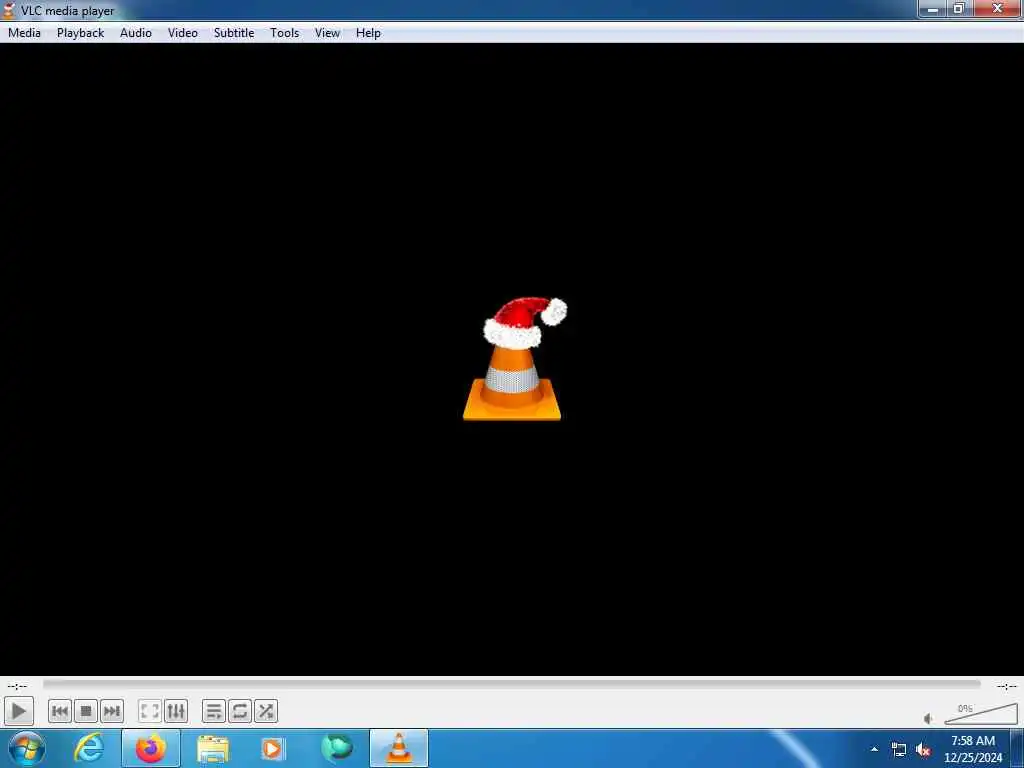Viewport: 1024px width, 768px height.
Task: Stop playback with the Stop button
Action: 86,711
